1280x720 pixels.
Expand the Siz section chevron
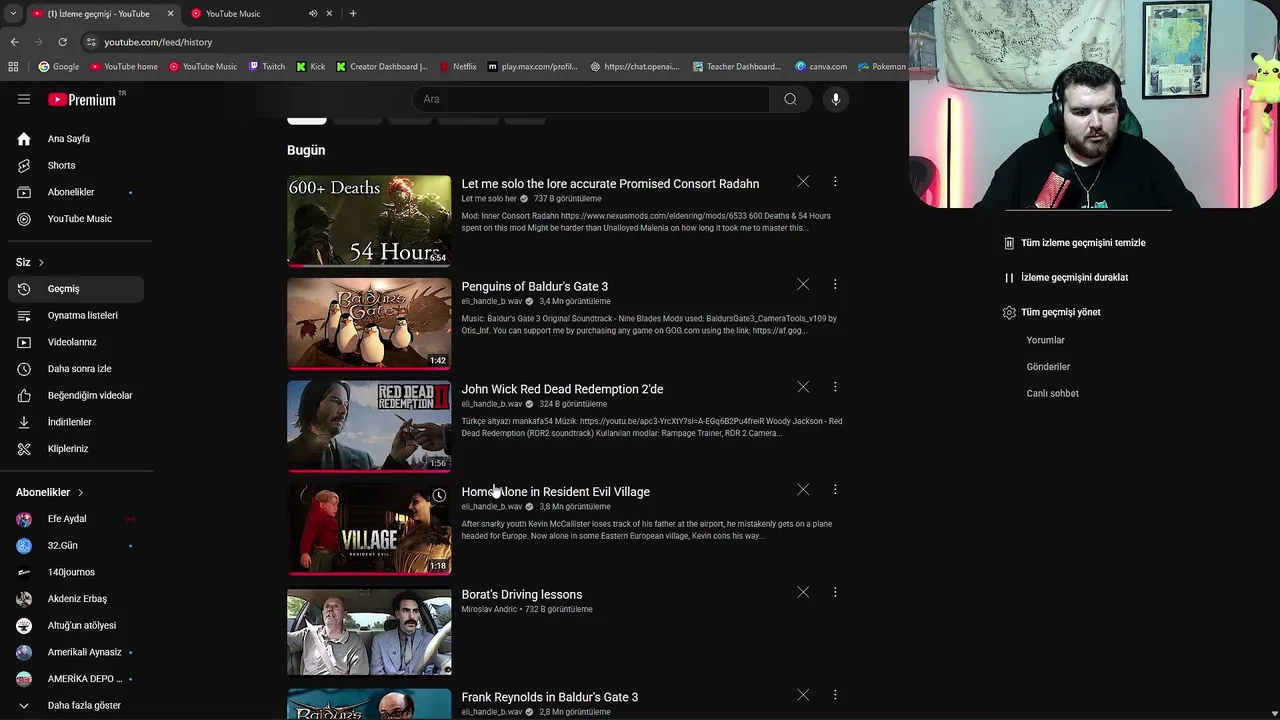[41, 262]
